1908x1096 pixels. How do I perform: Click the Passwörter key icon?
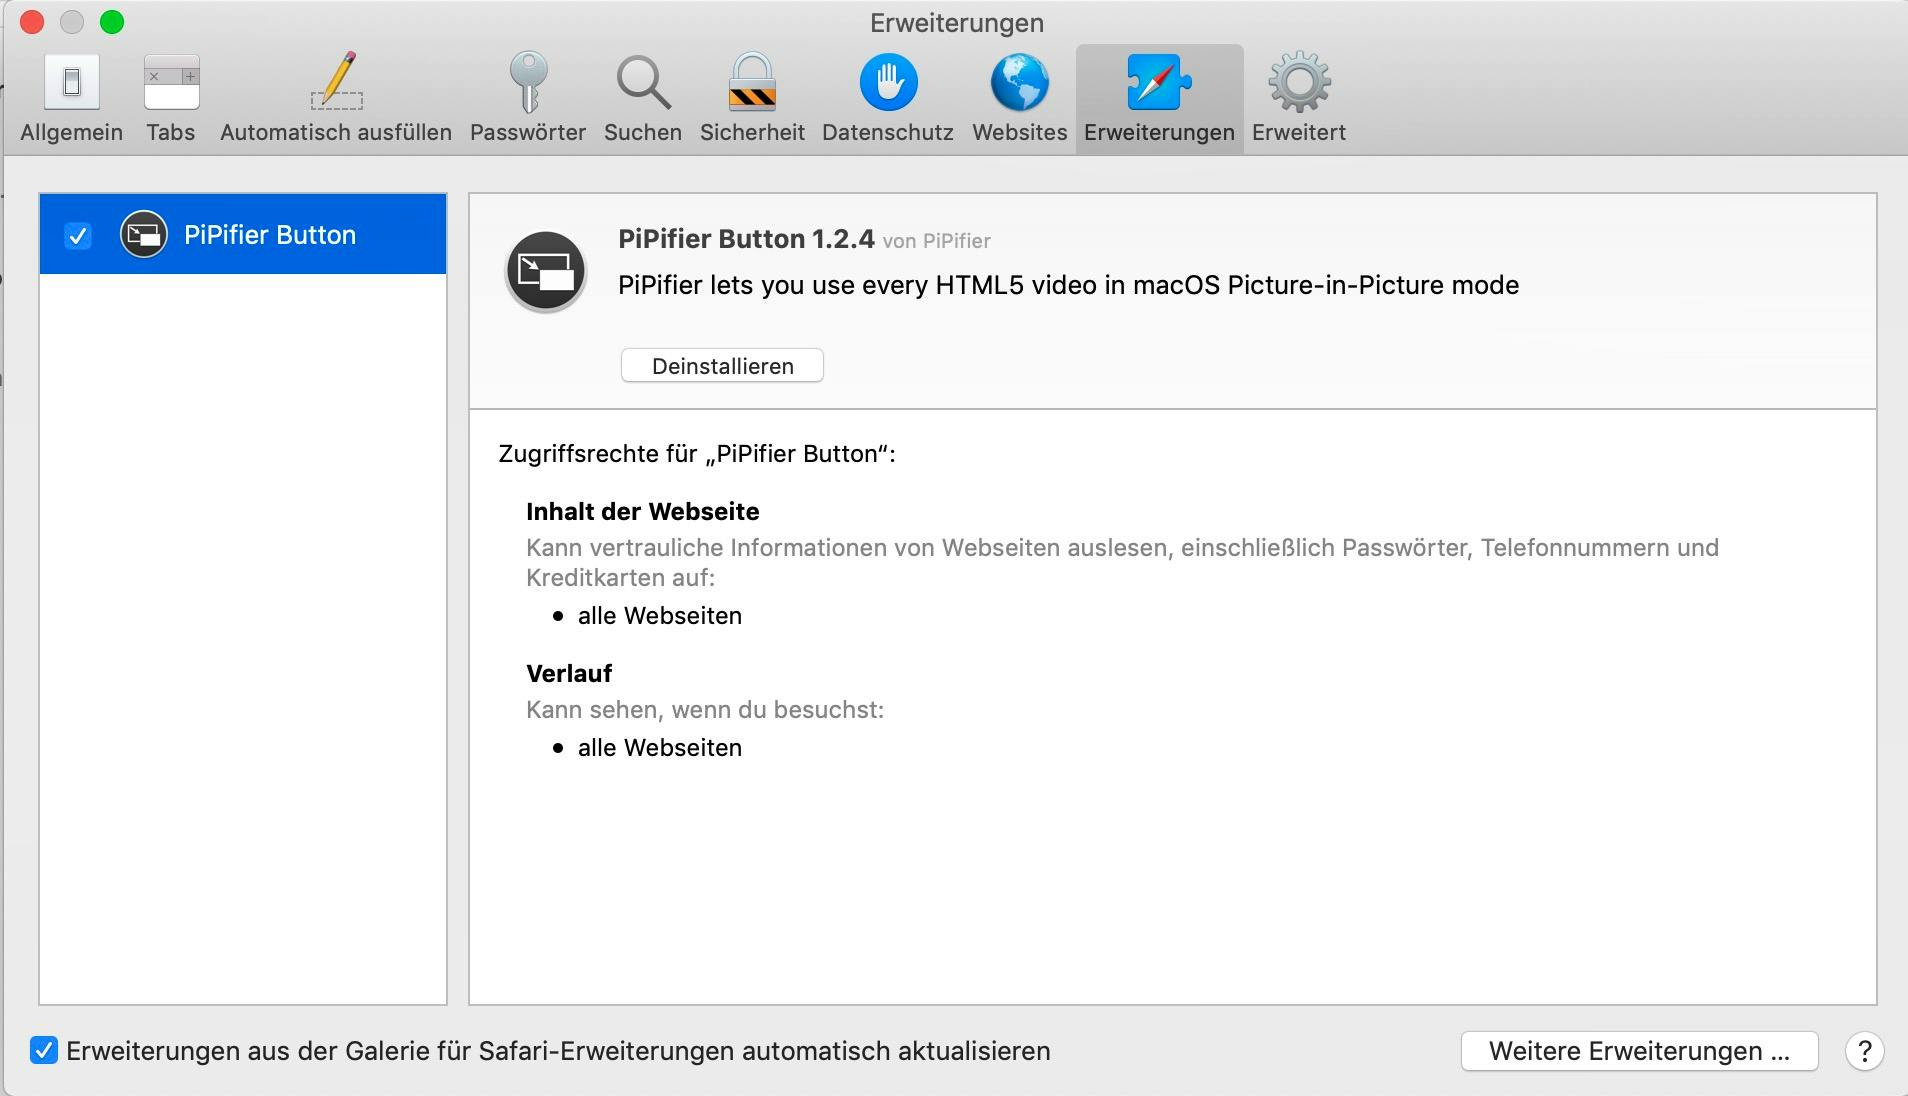(527, 83)
